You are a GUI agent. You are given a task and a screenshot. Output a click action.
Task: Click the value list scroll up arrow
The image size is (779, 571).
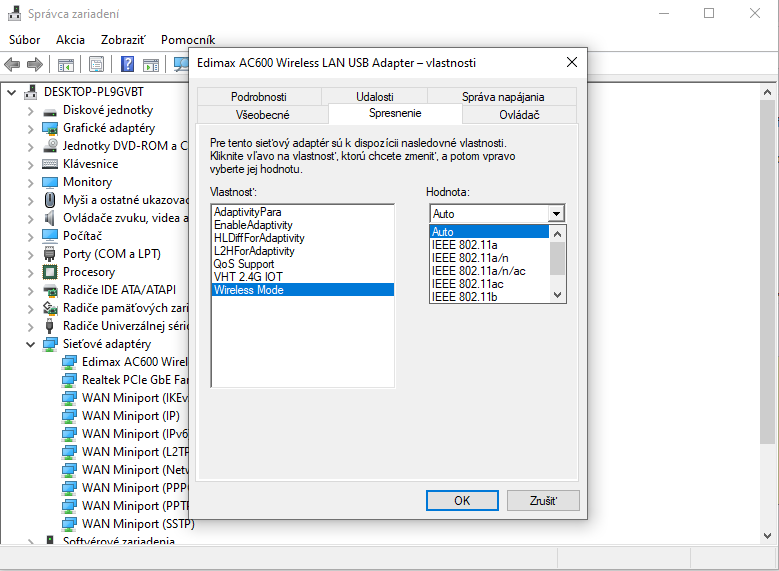(557, 233)
